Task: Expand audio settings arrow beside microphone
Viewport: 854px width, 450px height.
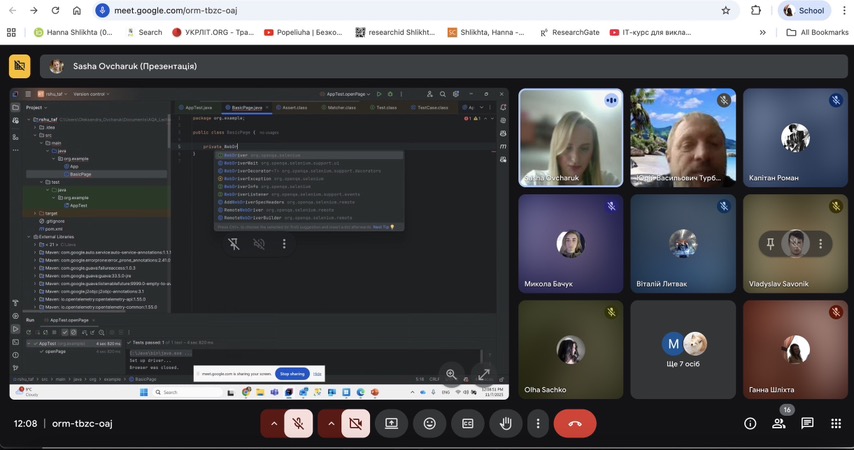Action: click(x=273, y=423)
